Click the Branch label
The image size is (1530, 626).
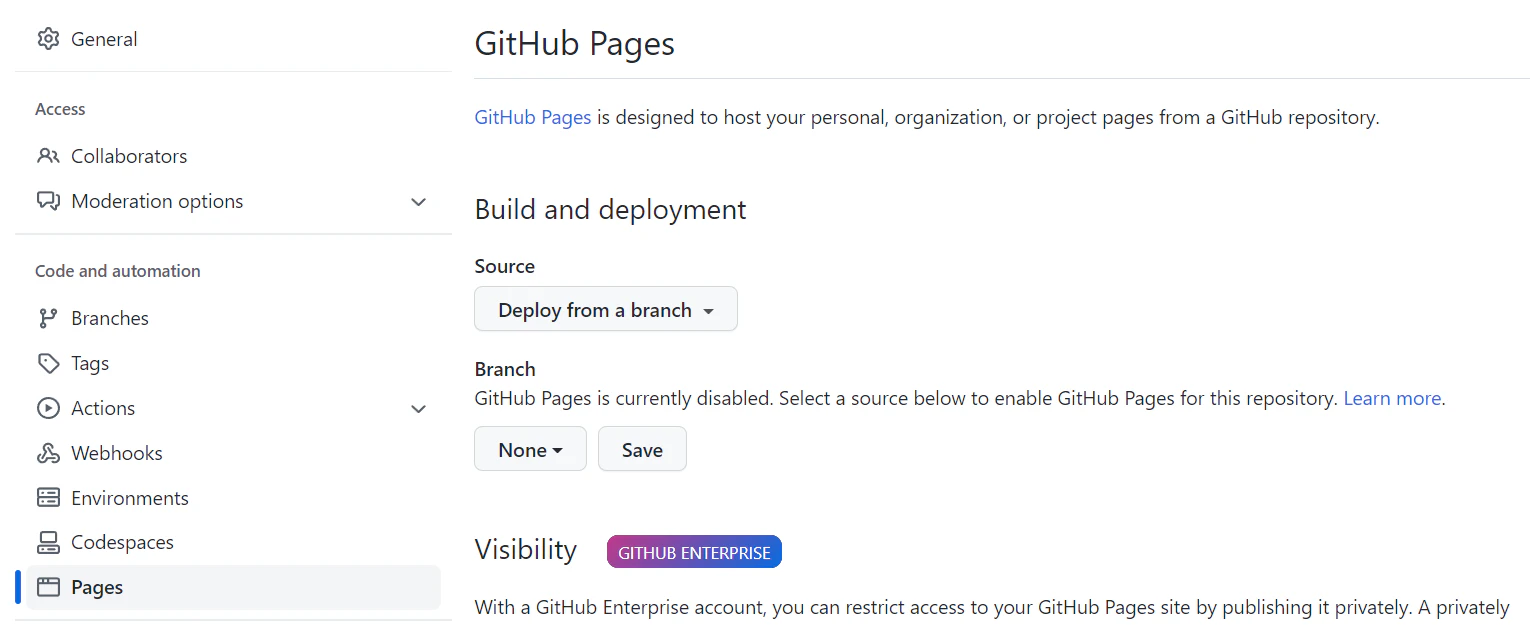505,369
